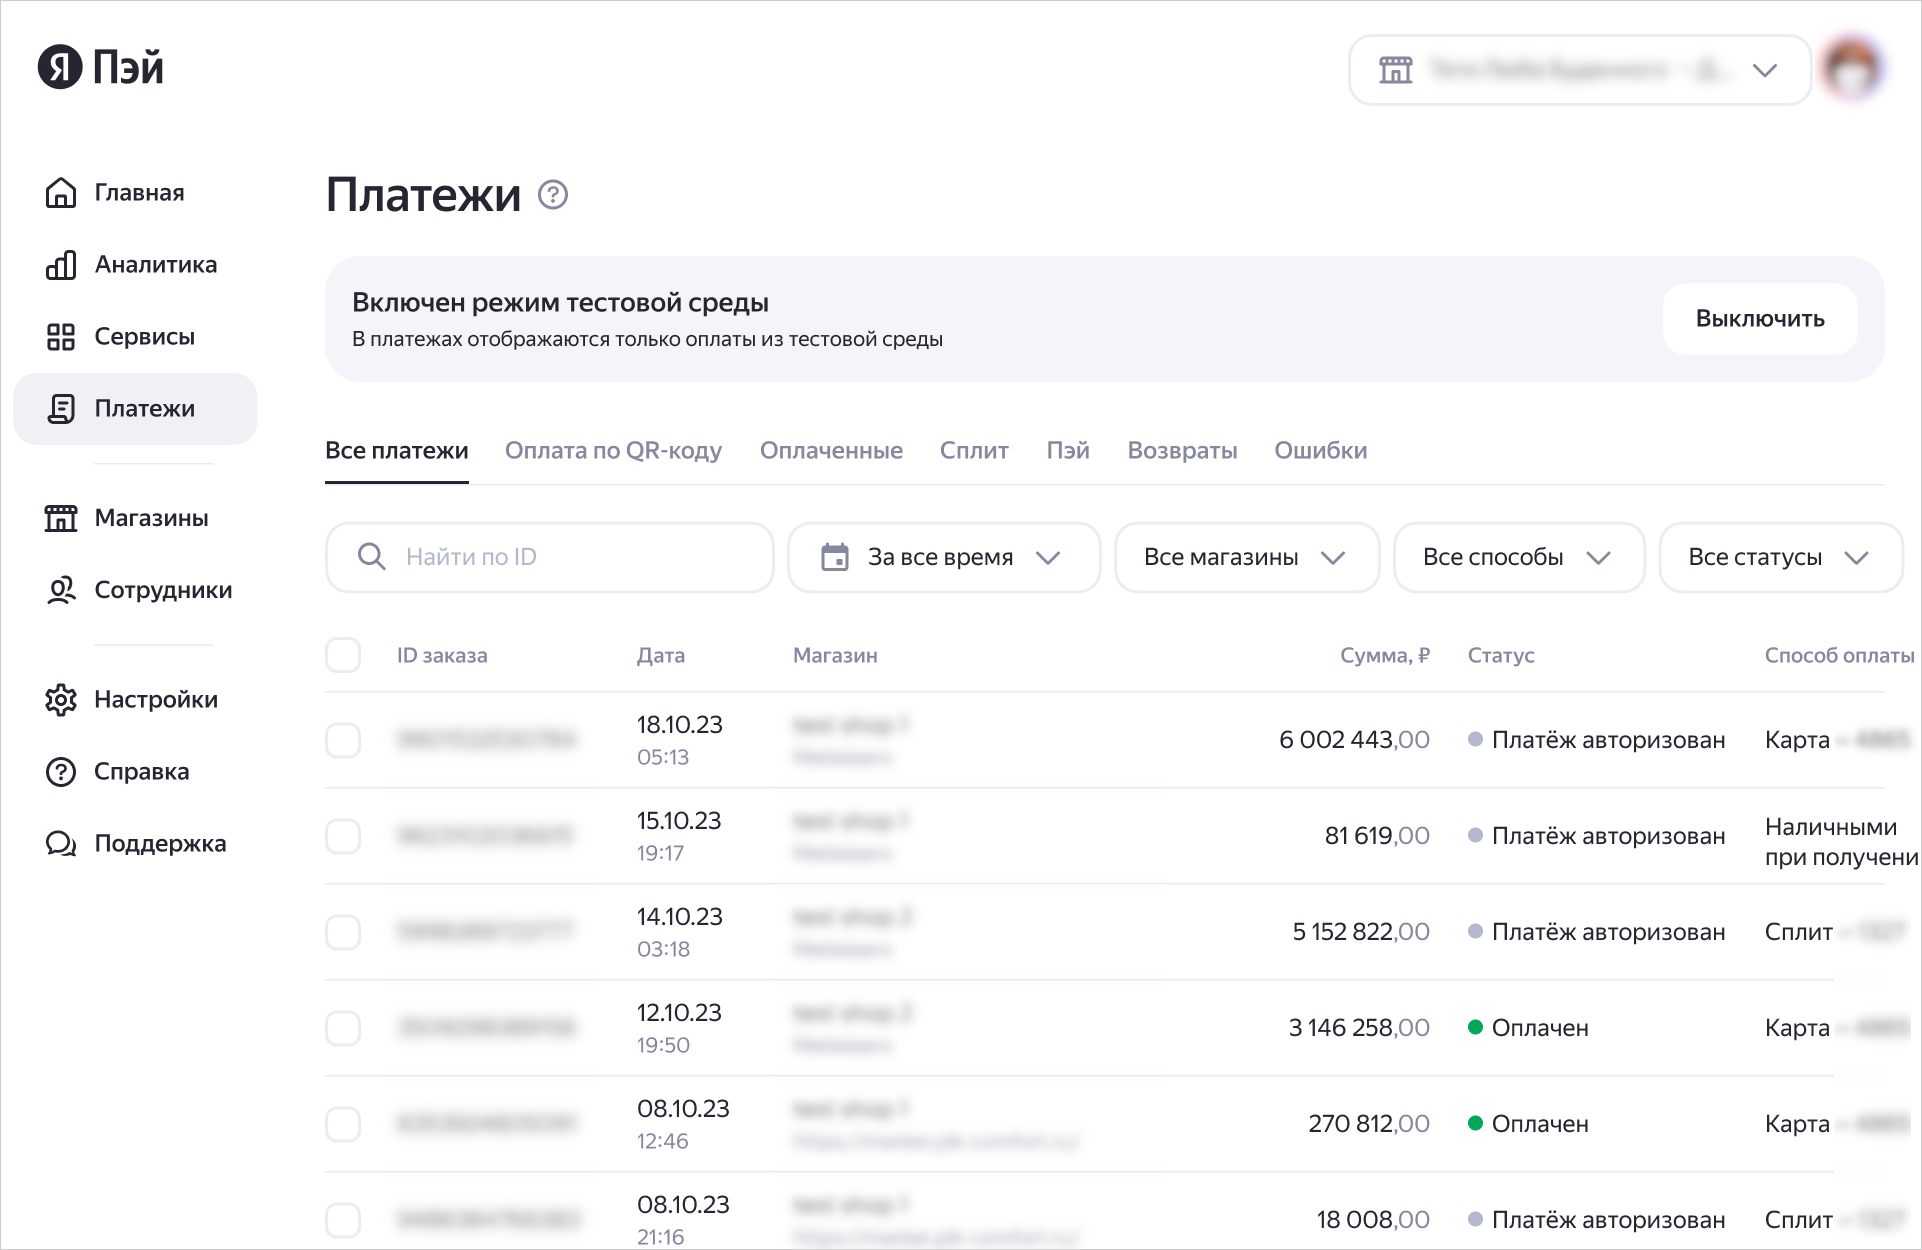Open the Поддержка chat bubble icon
This screenshot has height=1250, width=1922.
coord(61,844)
